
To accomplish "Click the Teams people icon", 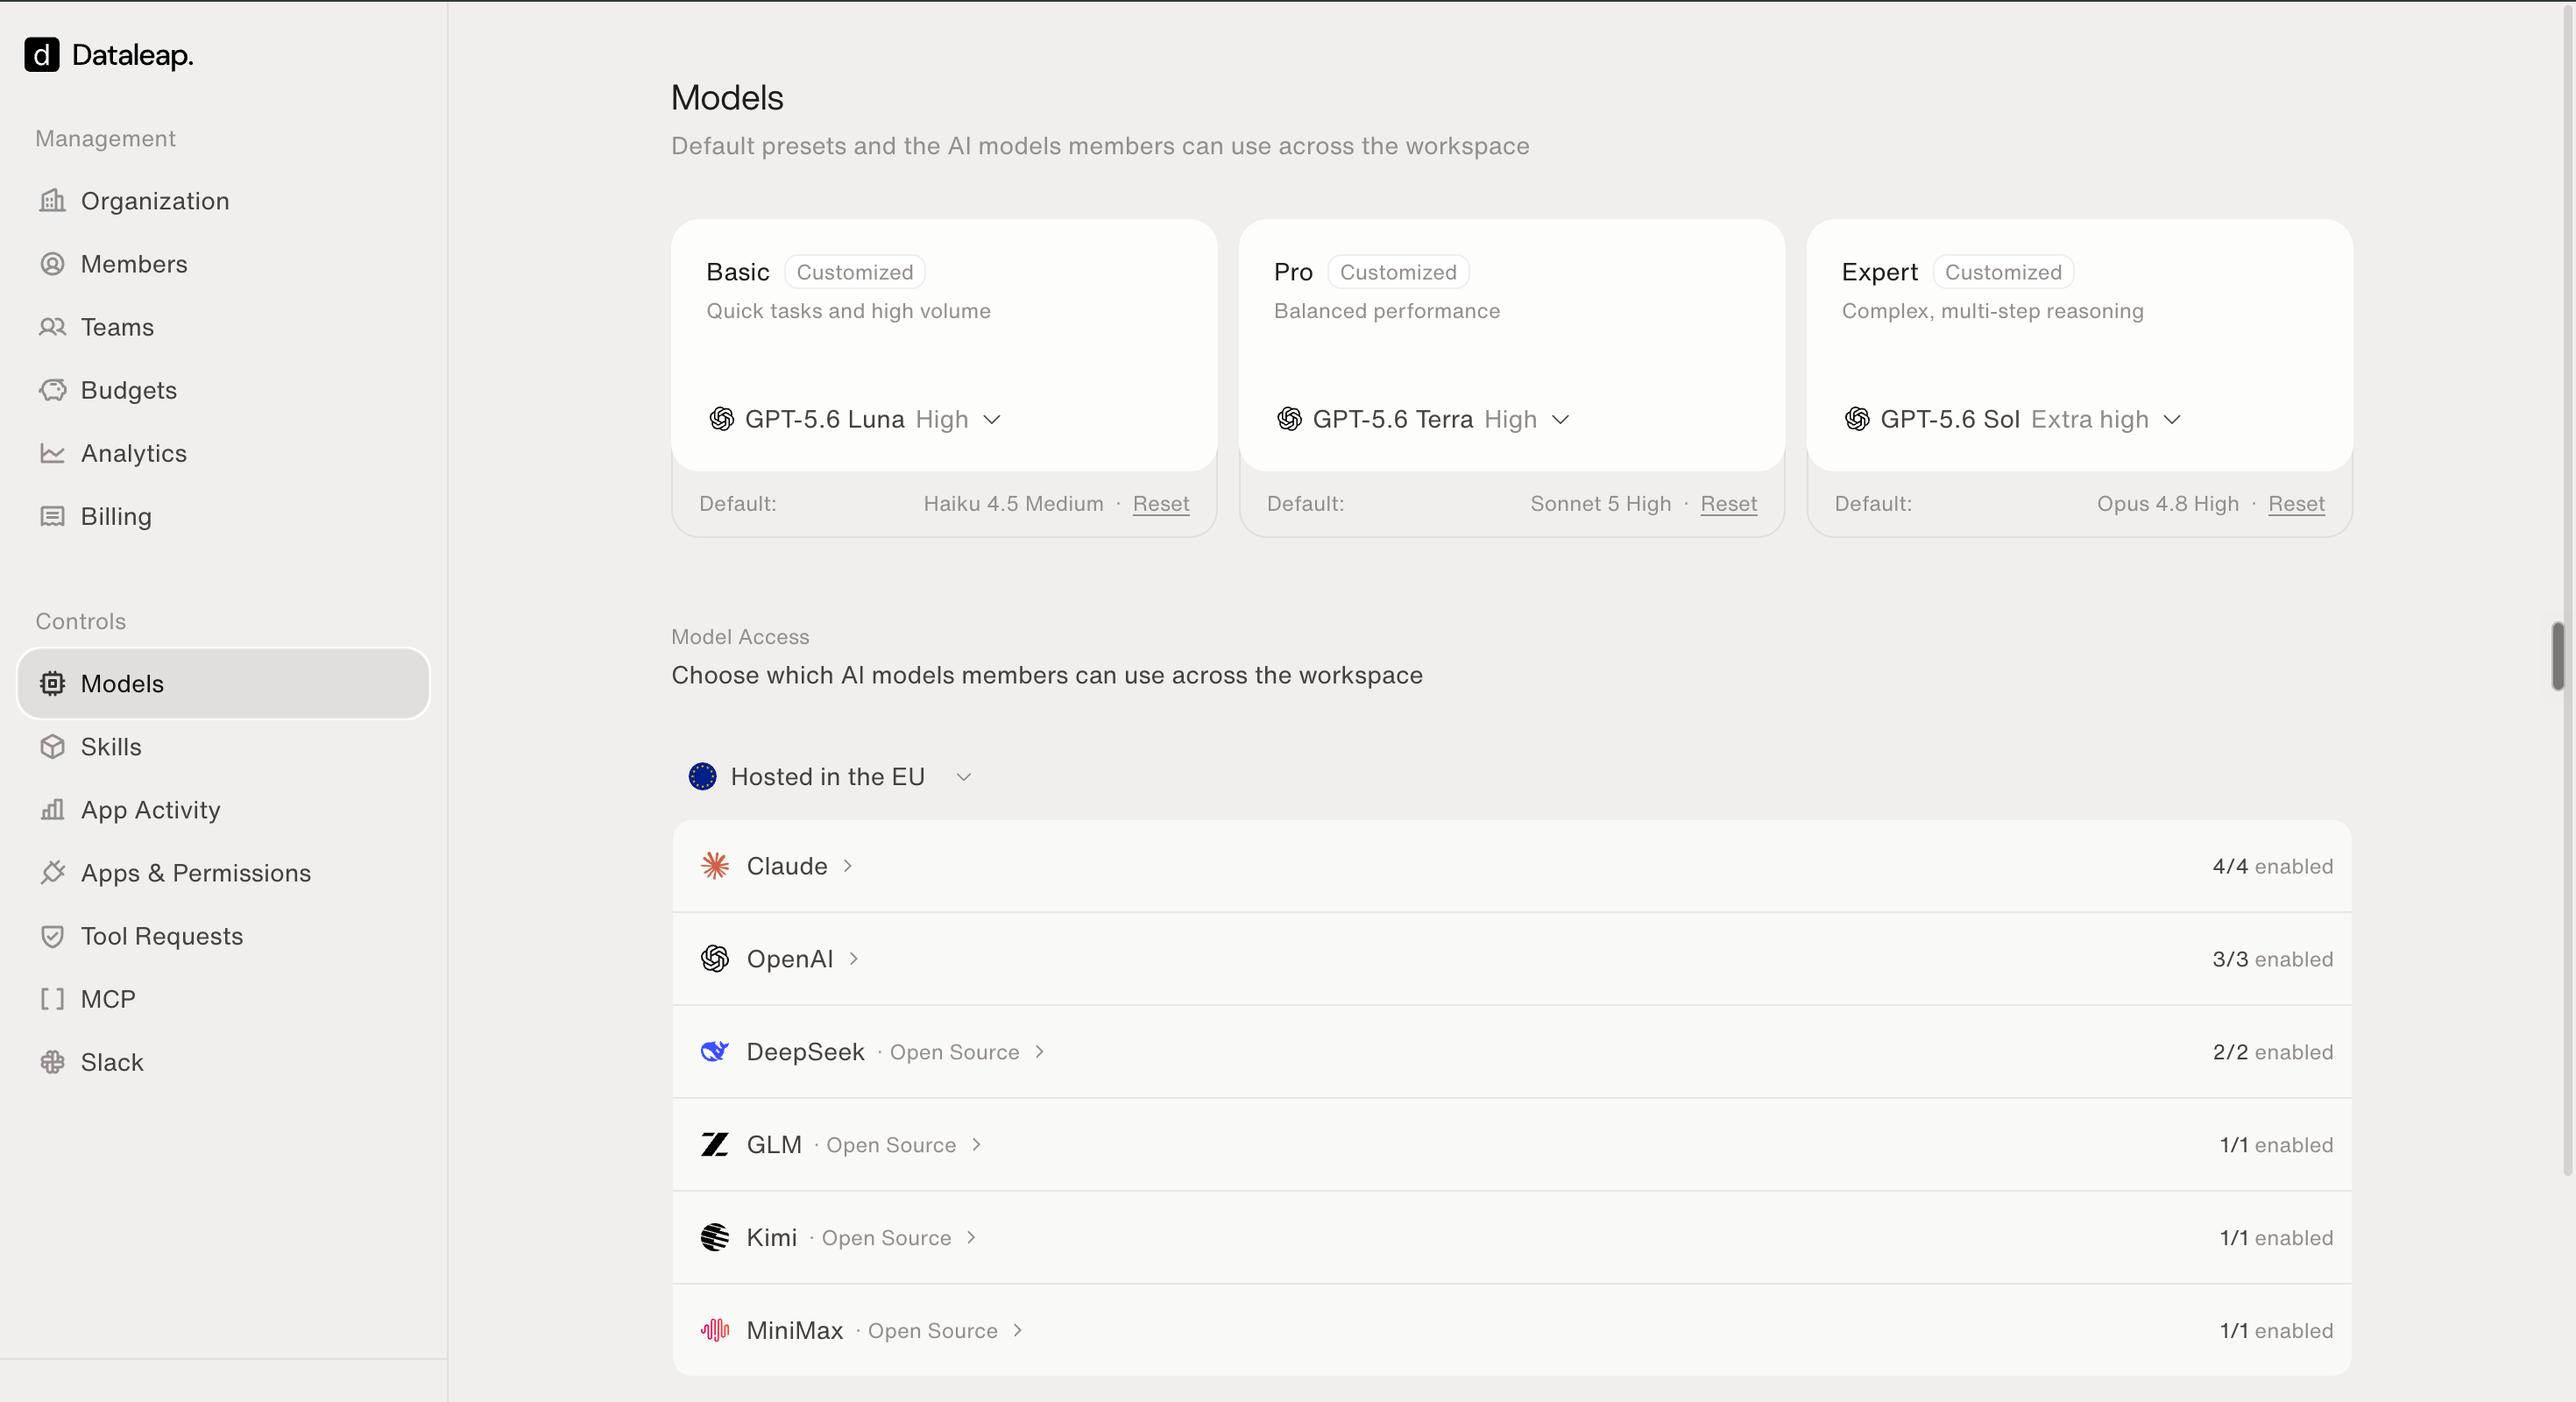I will tap(52, 327).
